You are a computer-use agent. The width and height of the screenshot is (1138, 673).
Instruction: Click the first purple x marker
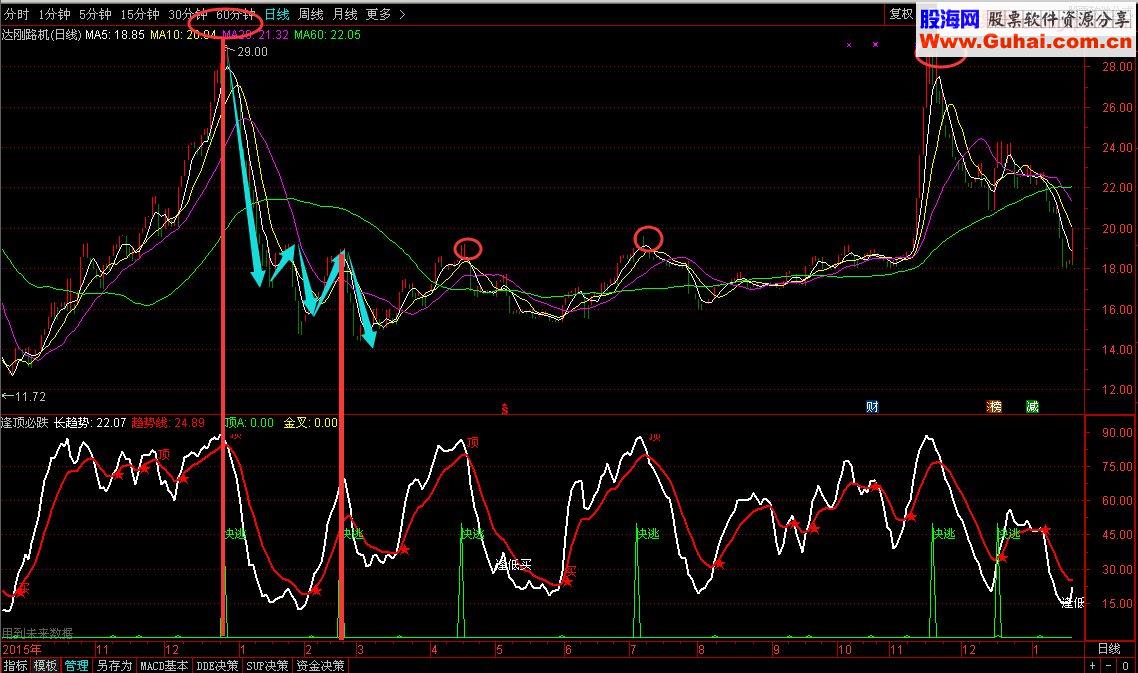849,45
